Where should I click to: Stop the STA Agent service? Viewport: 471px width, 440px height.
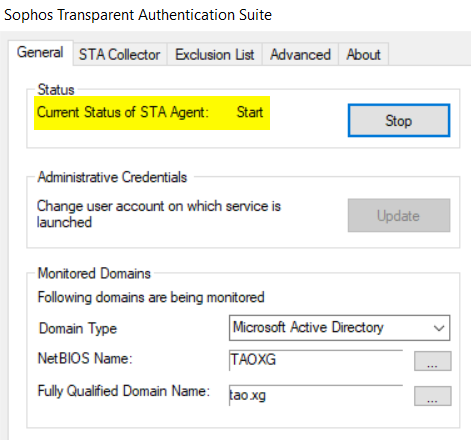(x=399, y=120)
